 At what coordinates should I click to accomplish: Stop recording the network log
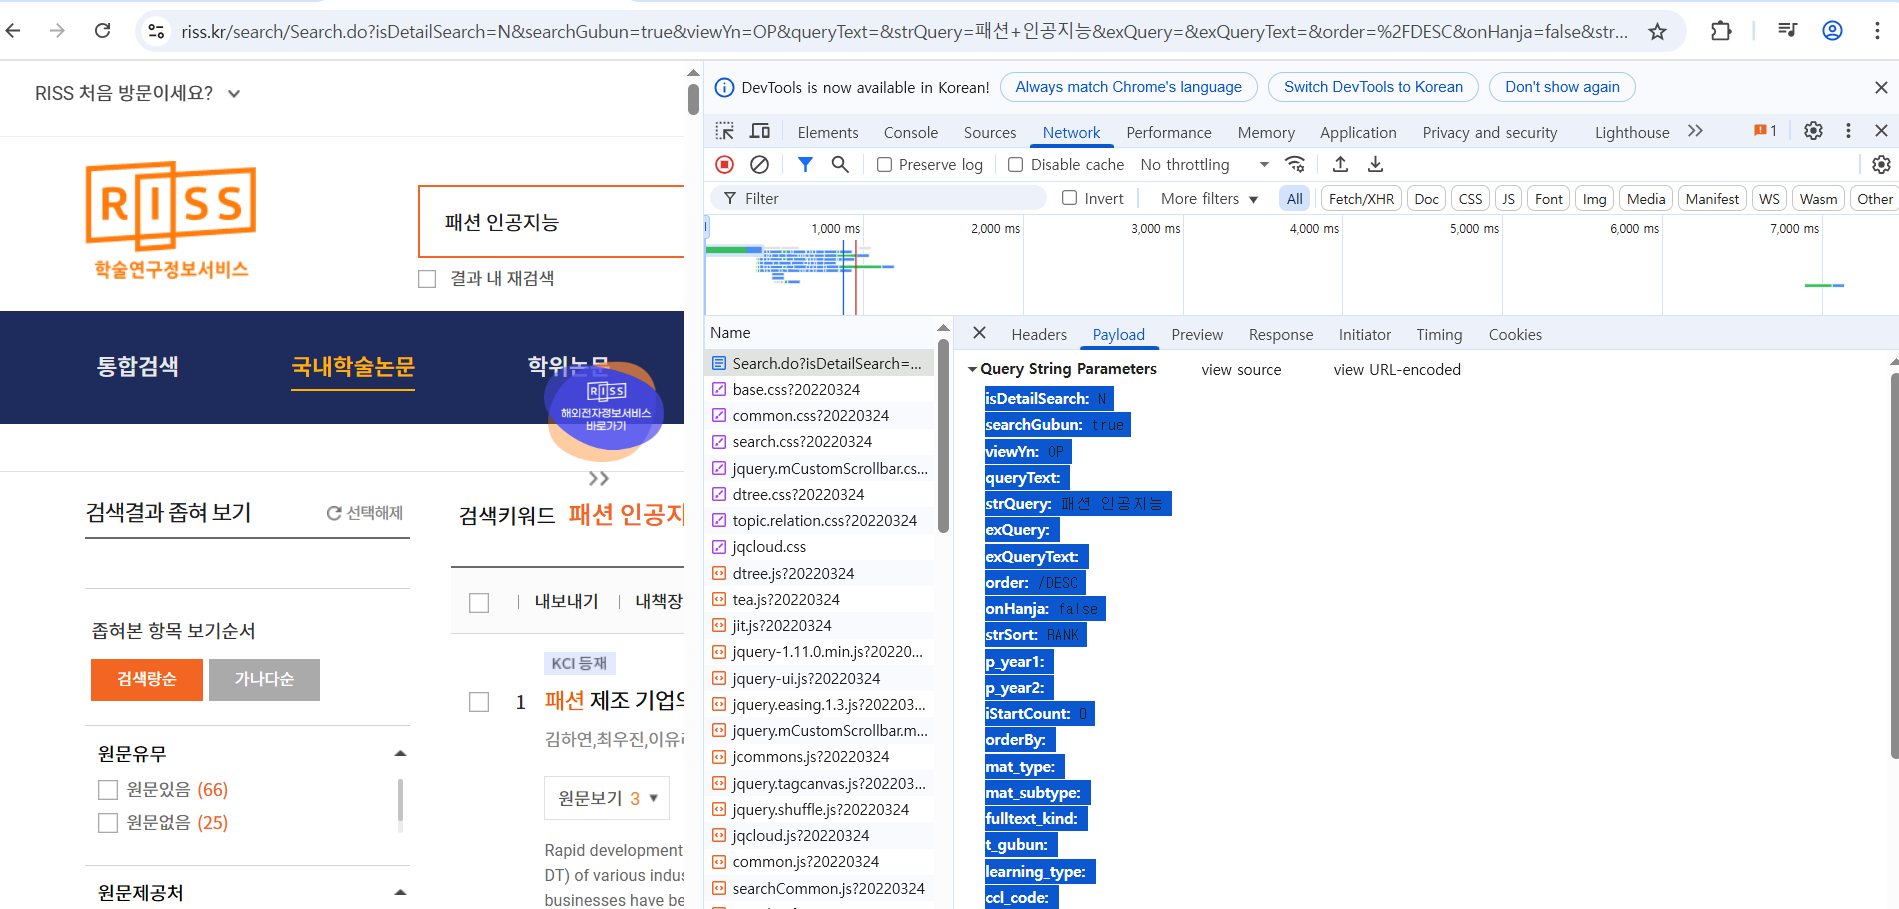pos(725,164)
